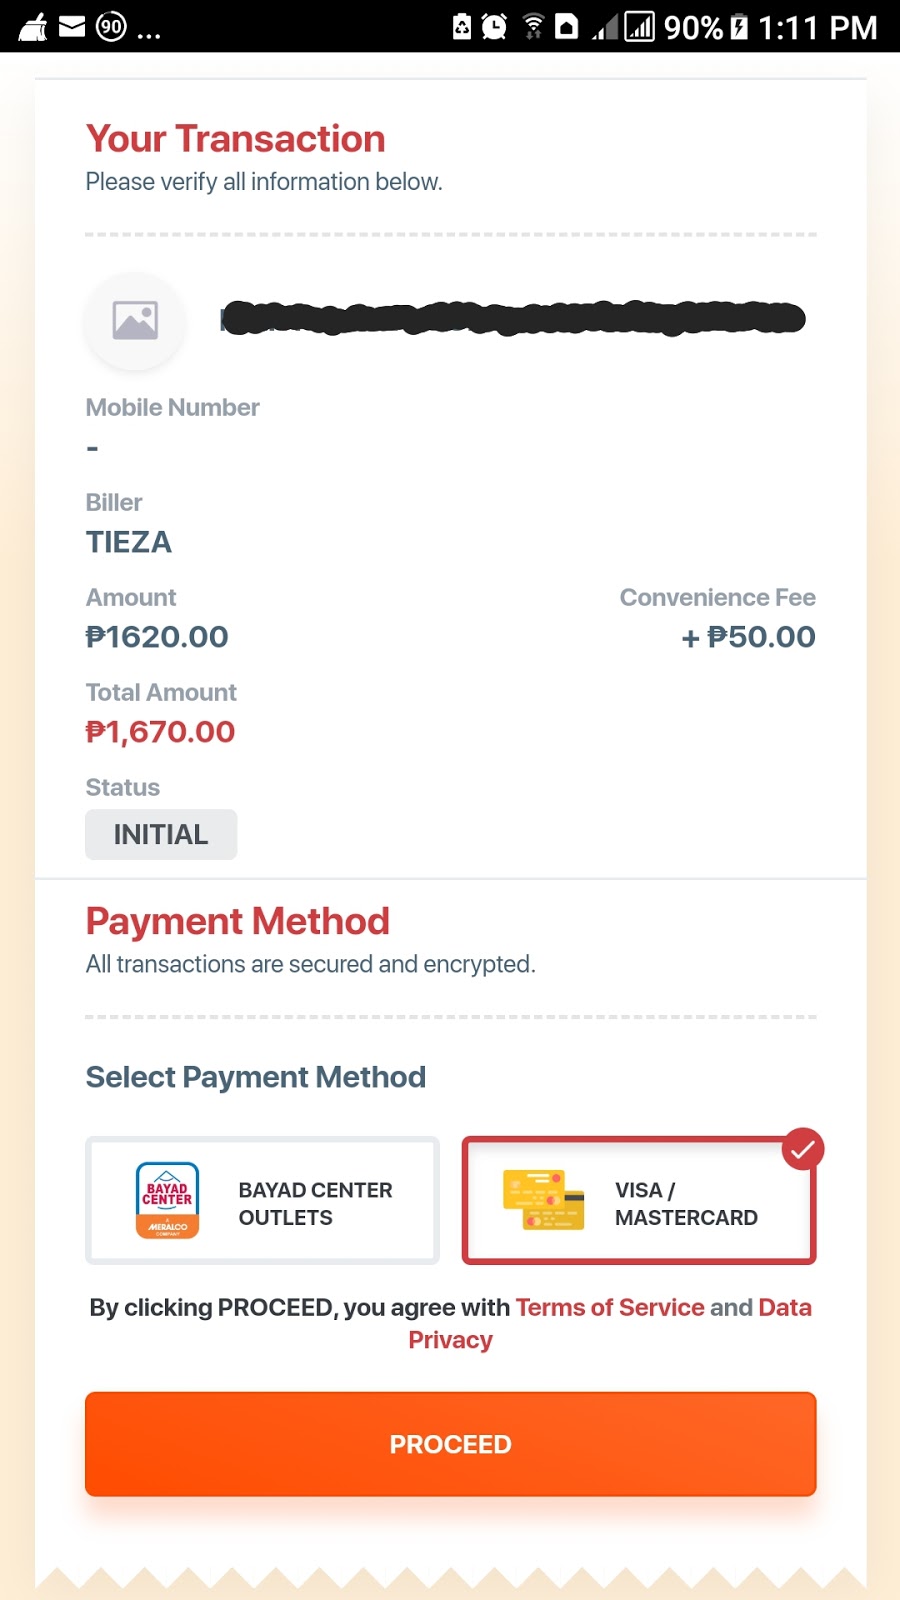Image resolution: width=900 pixels, height=1600 pixels.
Task: Select Visa / Mastercard payment method
Action: (x=638, y=1200)
